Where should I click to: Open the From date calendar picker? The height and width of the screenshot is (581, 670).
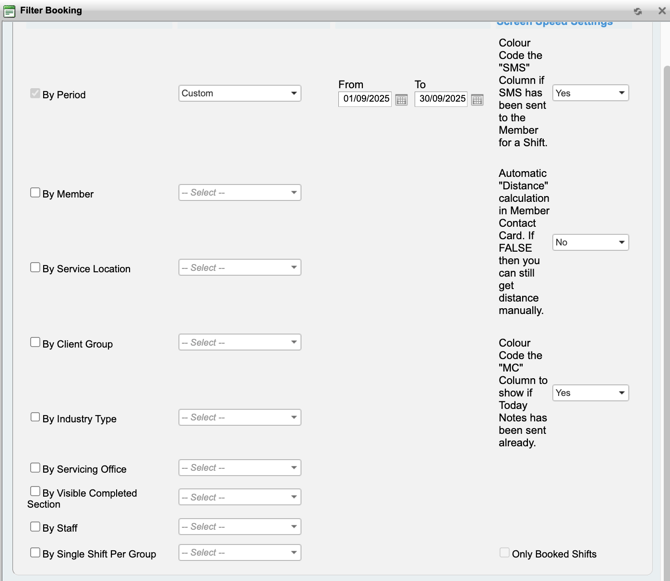(401, 100)
